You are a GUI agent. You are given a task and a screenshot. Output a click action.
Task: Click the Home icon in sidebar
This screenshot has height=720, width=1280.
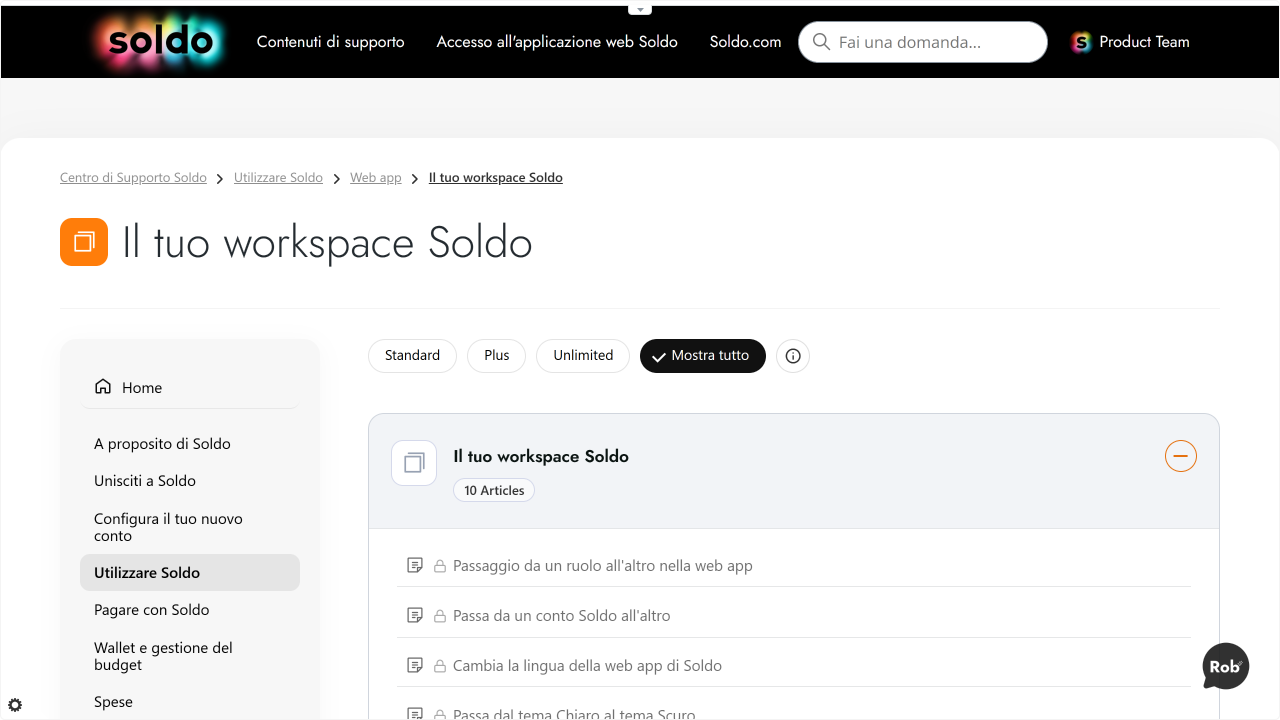(103, 387)
